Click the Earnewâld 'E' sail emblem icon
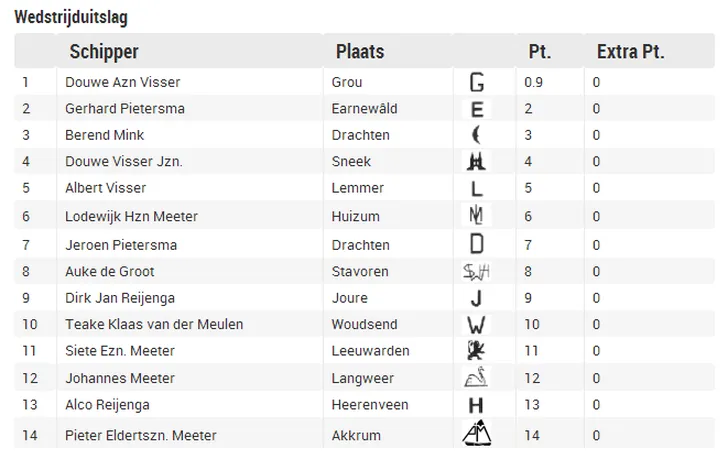The width and height of the screenshot is (728, 459). [477, 109]
